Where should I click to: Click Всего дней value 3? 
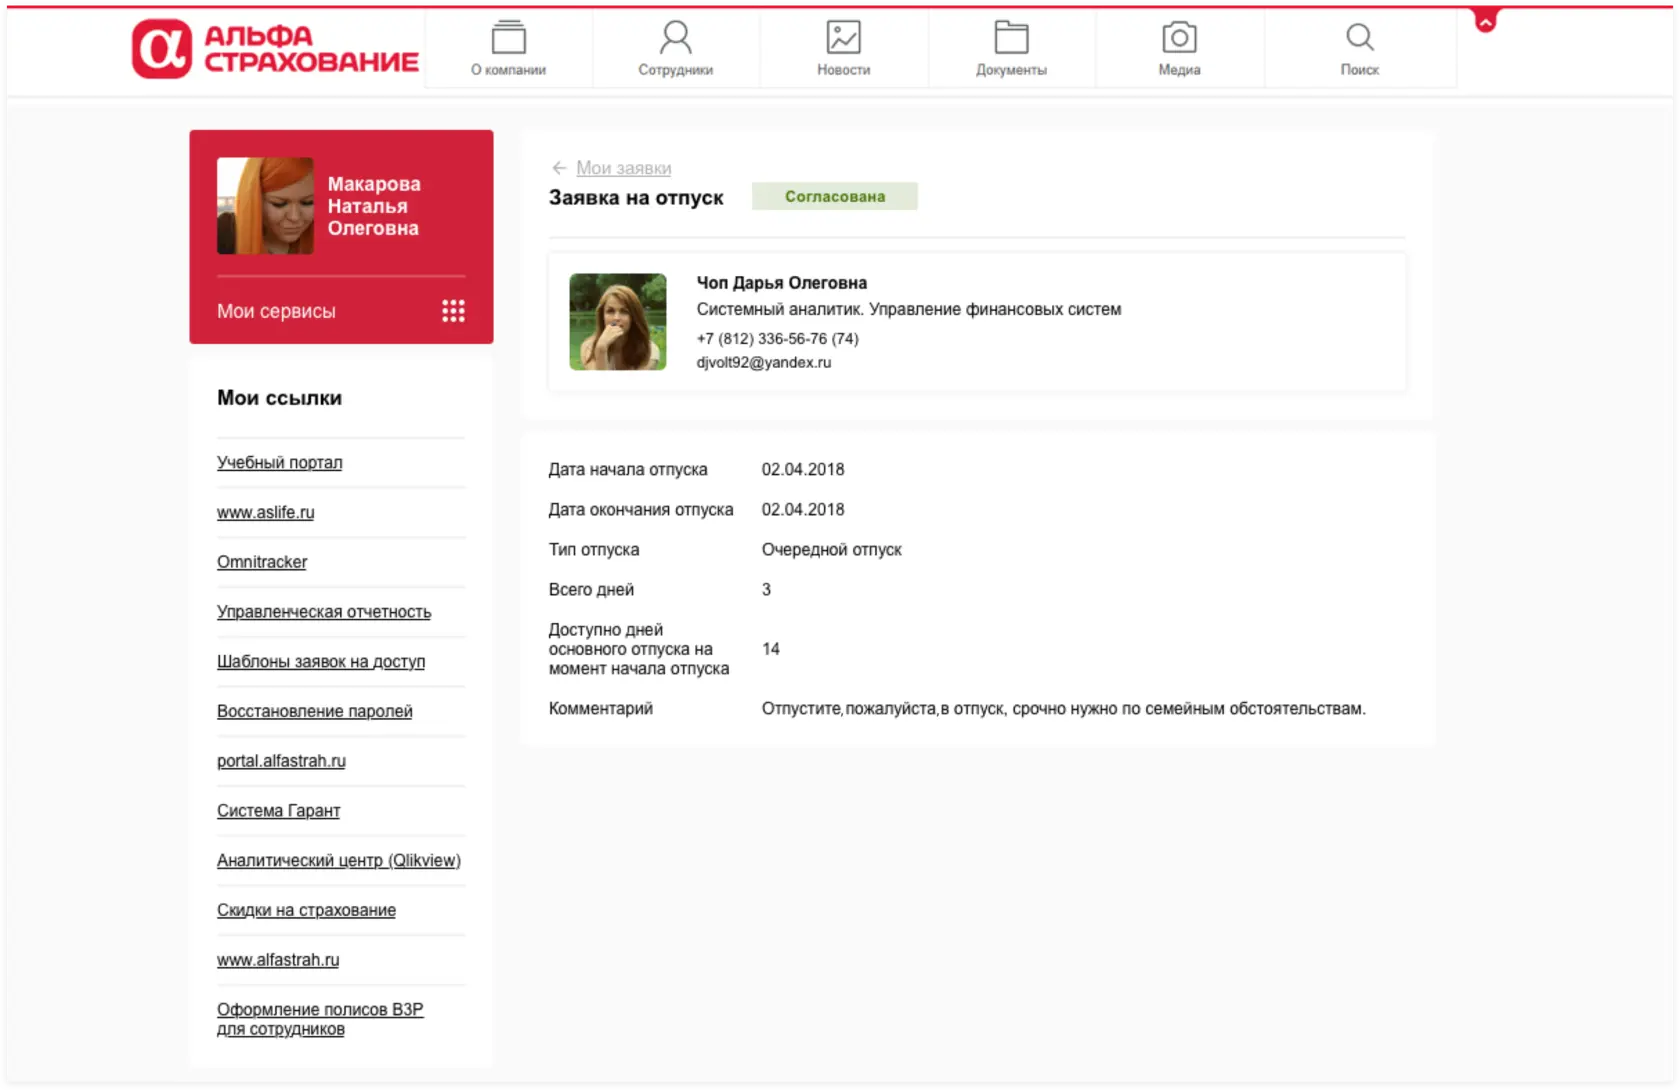click(766, 589)
